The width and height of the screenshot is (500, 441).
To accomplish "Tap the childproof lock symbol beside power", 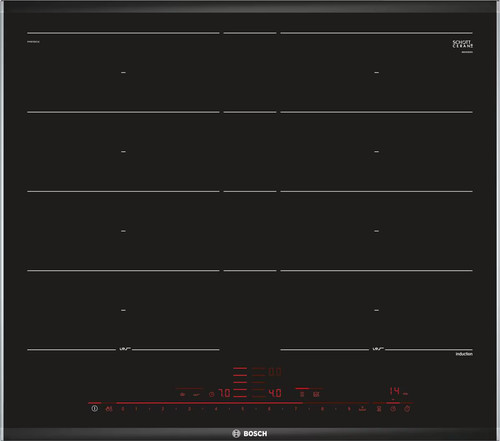I will pyautogui.click(x=109, y=409).
